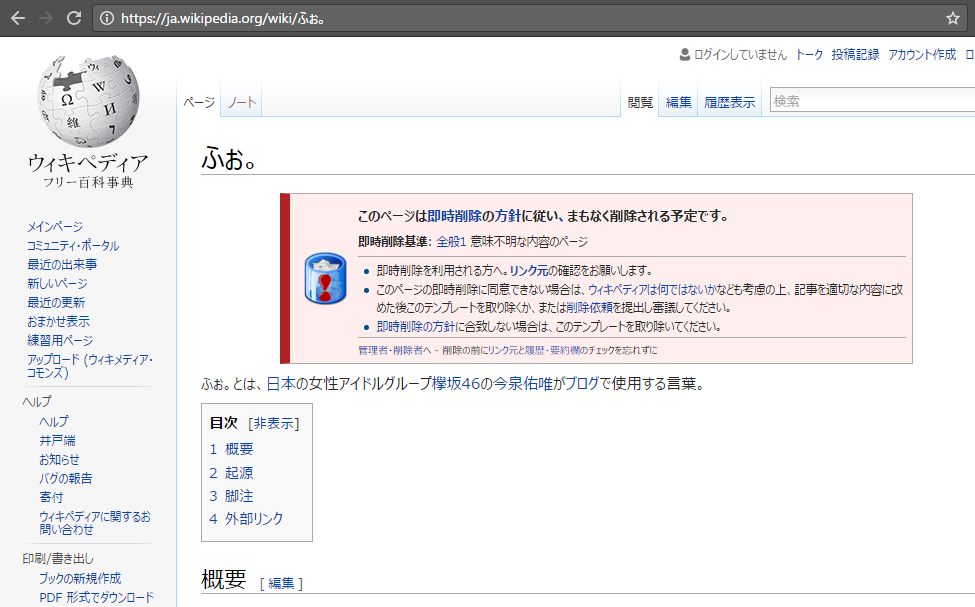Click the 欅坂46 link in the article
This screenshot has height=607, width=975.
[457, 383]
